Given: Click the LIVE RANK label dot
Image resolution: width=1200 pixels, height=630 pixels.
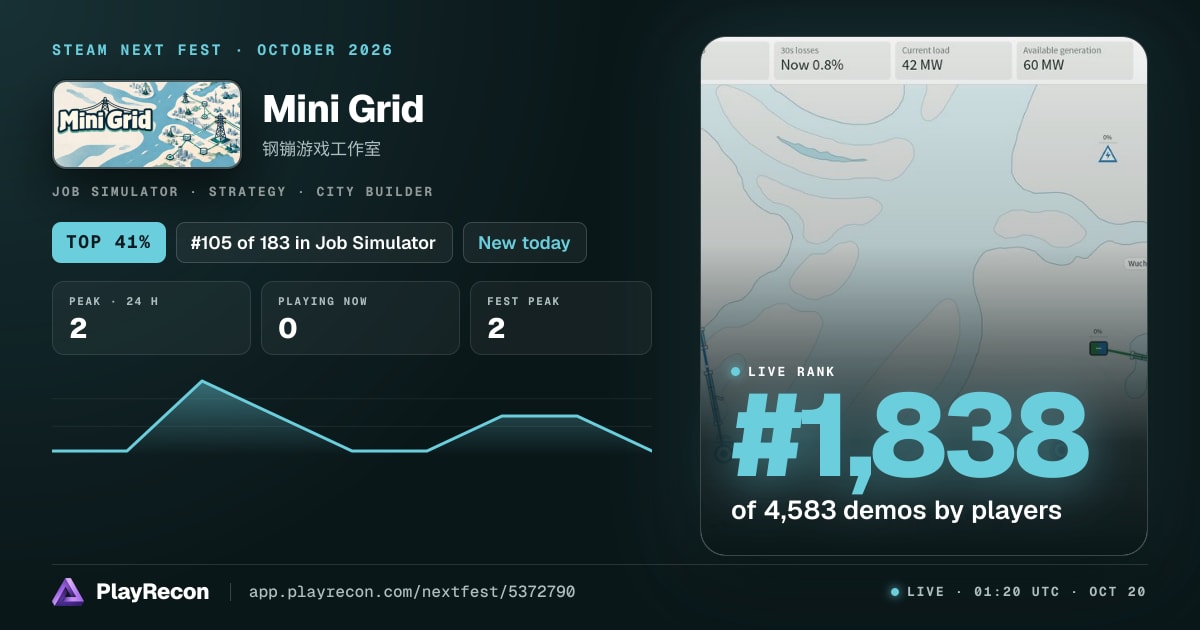Looking at the screenshot, I should pyautogui.click(x=736, y=372).
